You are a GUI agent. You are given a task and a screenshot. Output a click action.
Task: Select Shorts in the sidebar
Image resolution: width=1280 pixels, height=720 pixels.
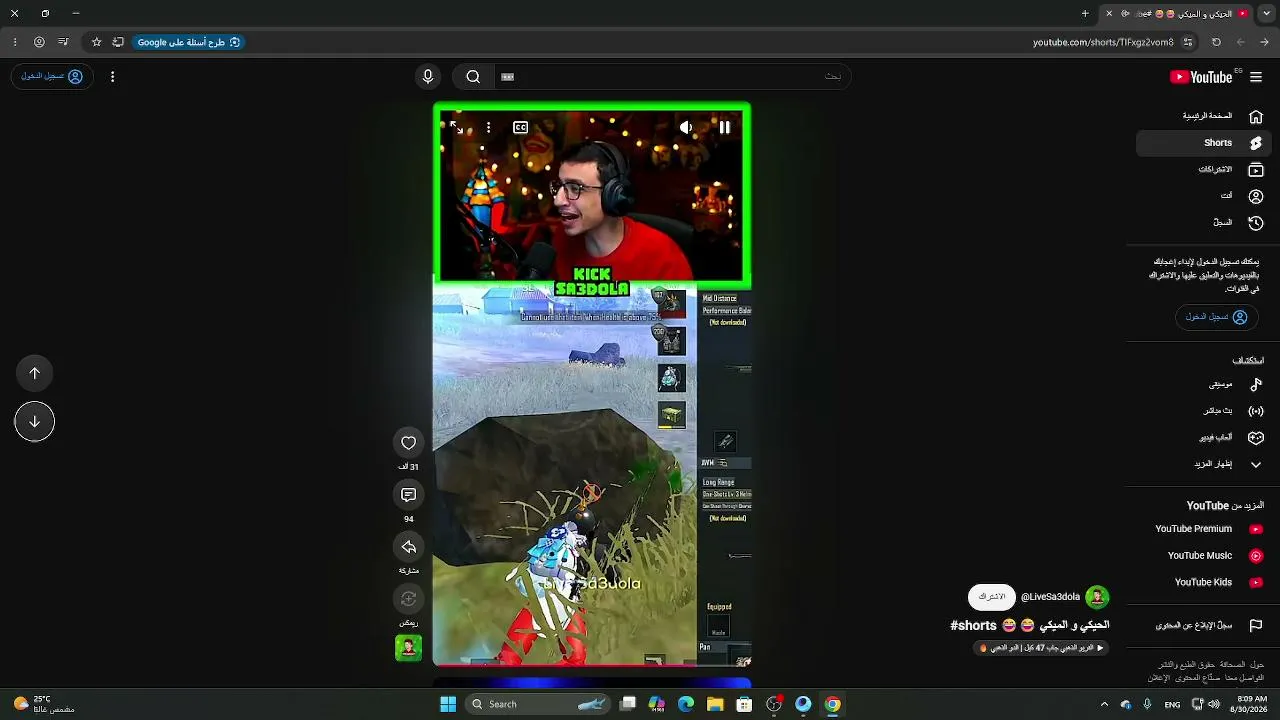[1204, 143]
